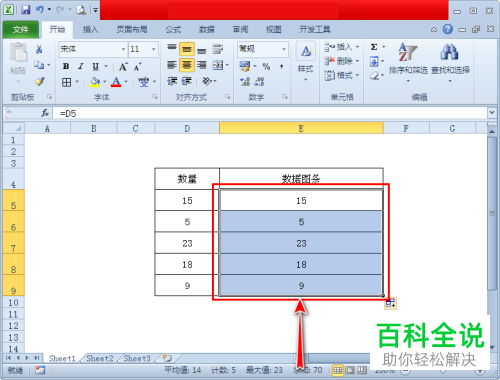Open the font name dropdown 宋体
Viewport: 500px width, 380px height.
click(123, 49)
